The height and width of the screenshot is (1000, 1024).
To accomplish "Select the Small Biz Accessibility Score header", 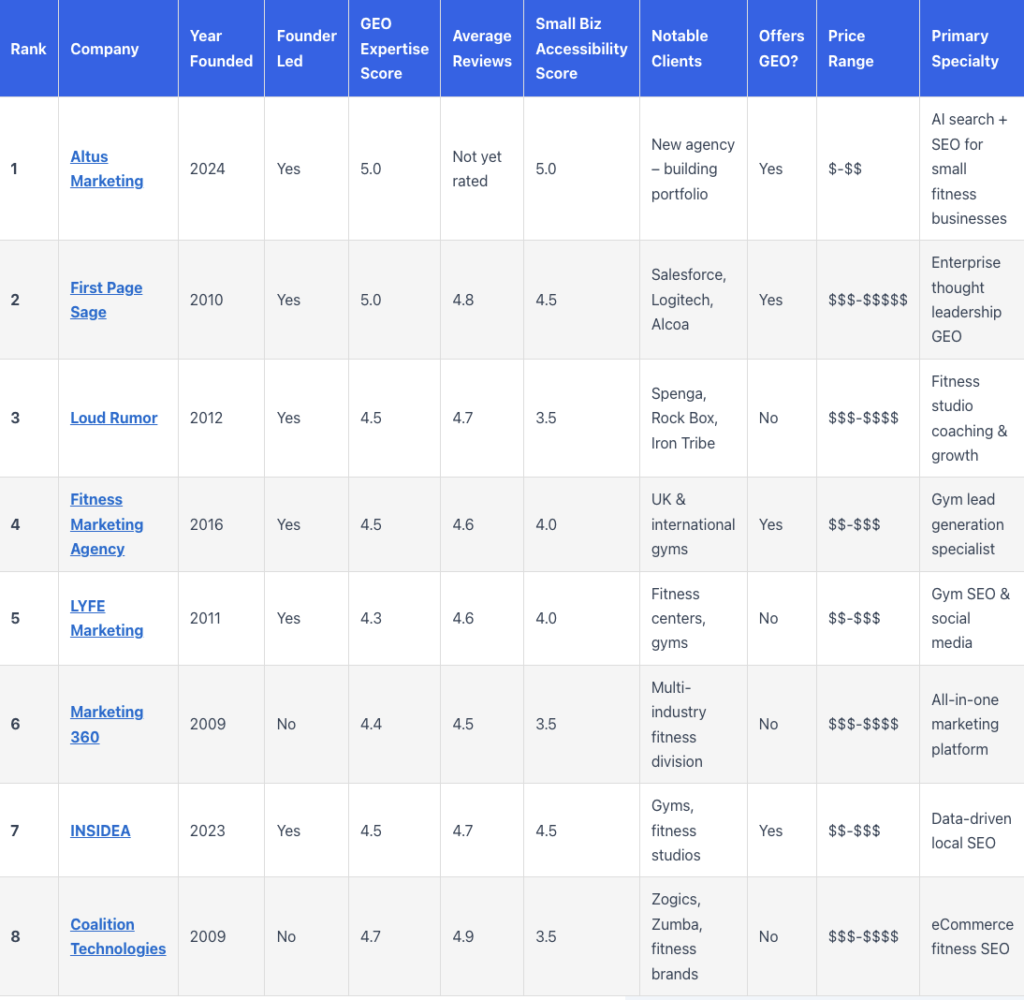I will pyautogui.click(x=581, y=49).
